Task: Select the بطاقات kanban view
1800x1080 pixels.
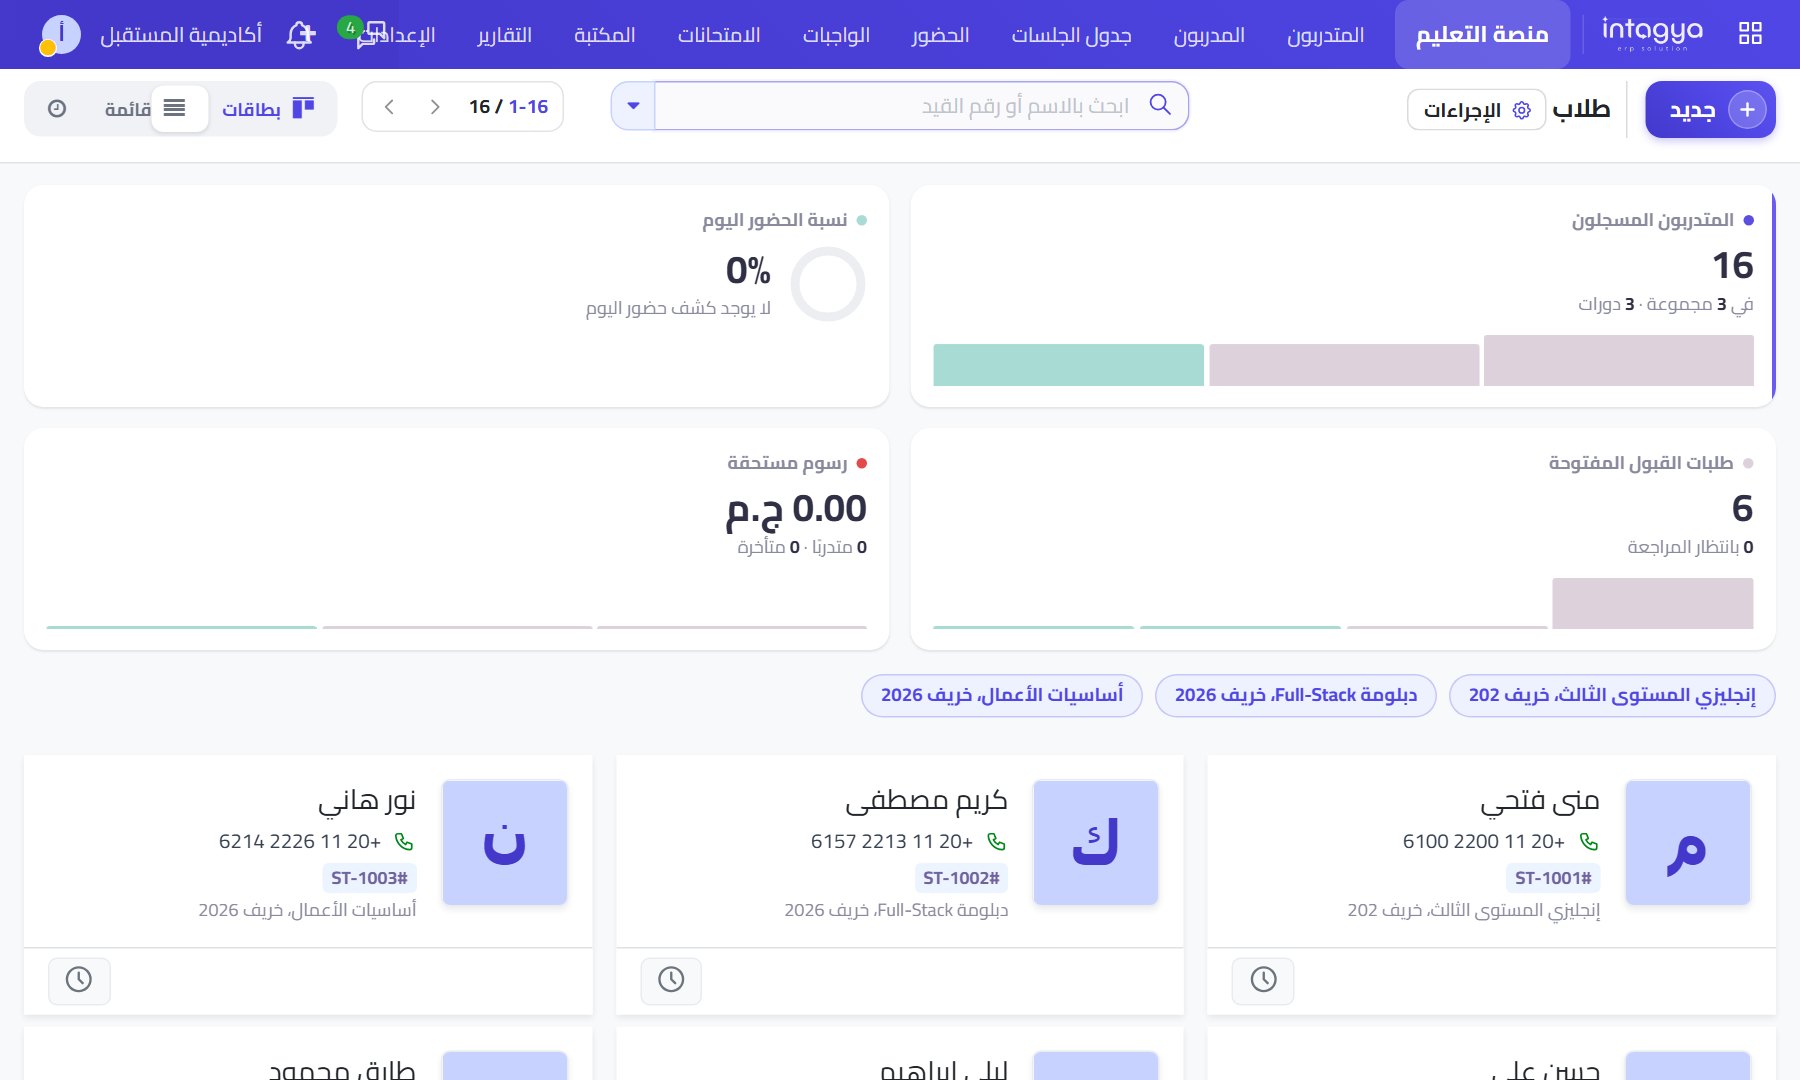Action: point(269,108)
